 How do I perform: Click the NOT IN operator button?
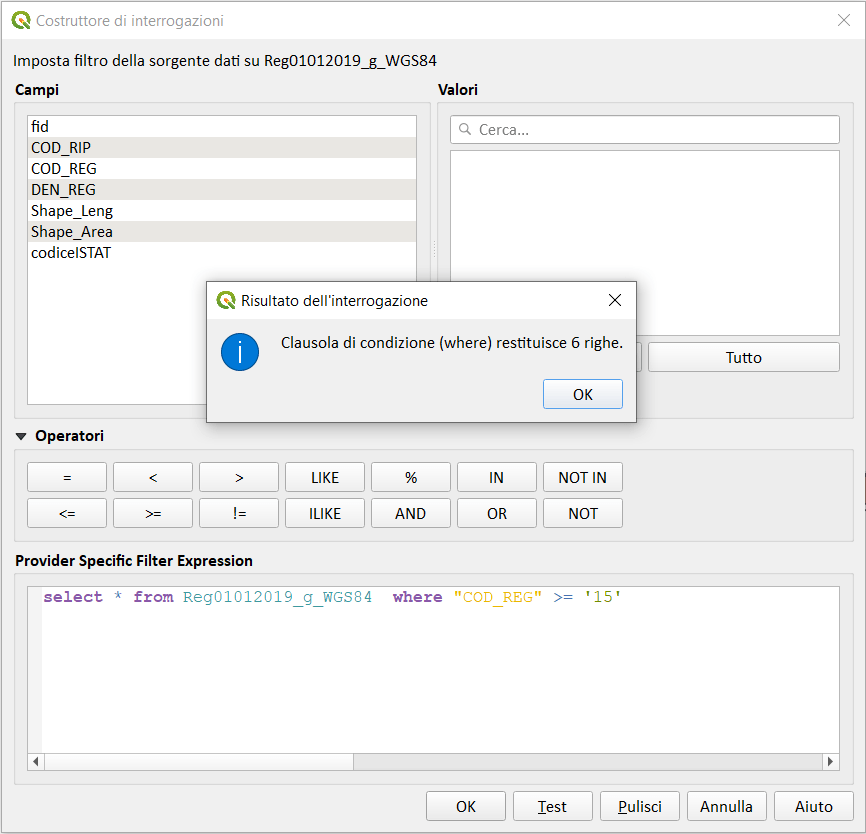(582, 477)
